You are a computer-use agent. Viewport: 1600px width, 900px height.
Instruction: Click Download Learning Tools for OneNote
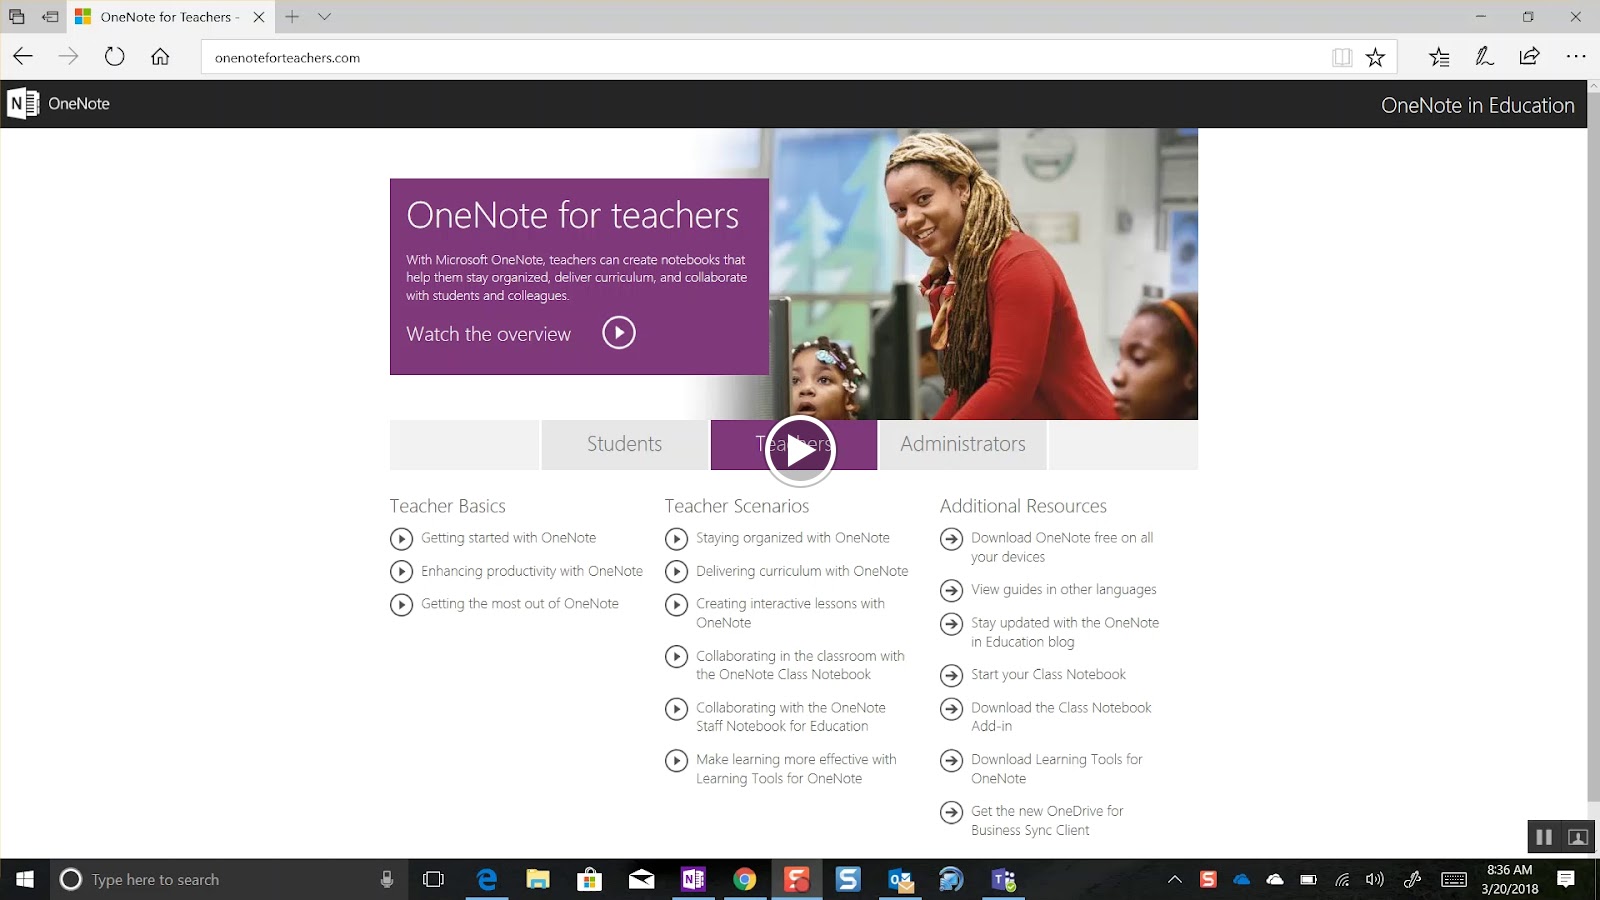[1056, 769]
